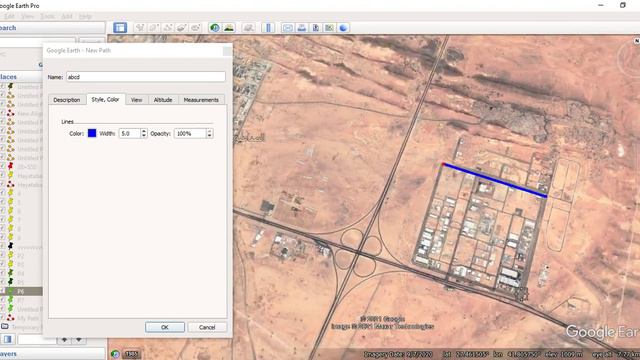640x360 pixels.
Task: Open the Edit menu
Action: pyautogui.click(x=9, y=16)
